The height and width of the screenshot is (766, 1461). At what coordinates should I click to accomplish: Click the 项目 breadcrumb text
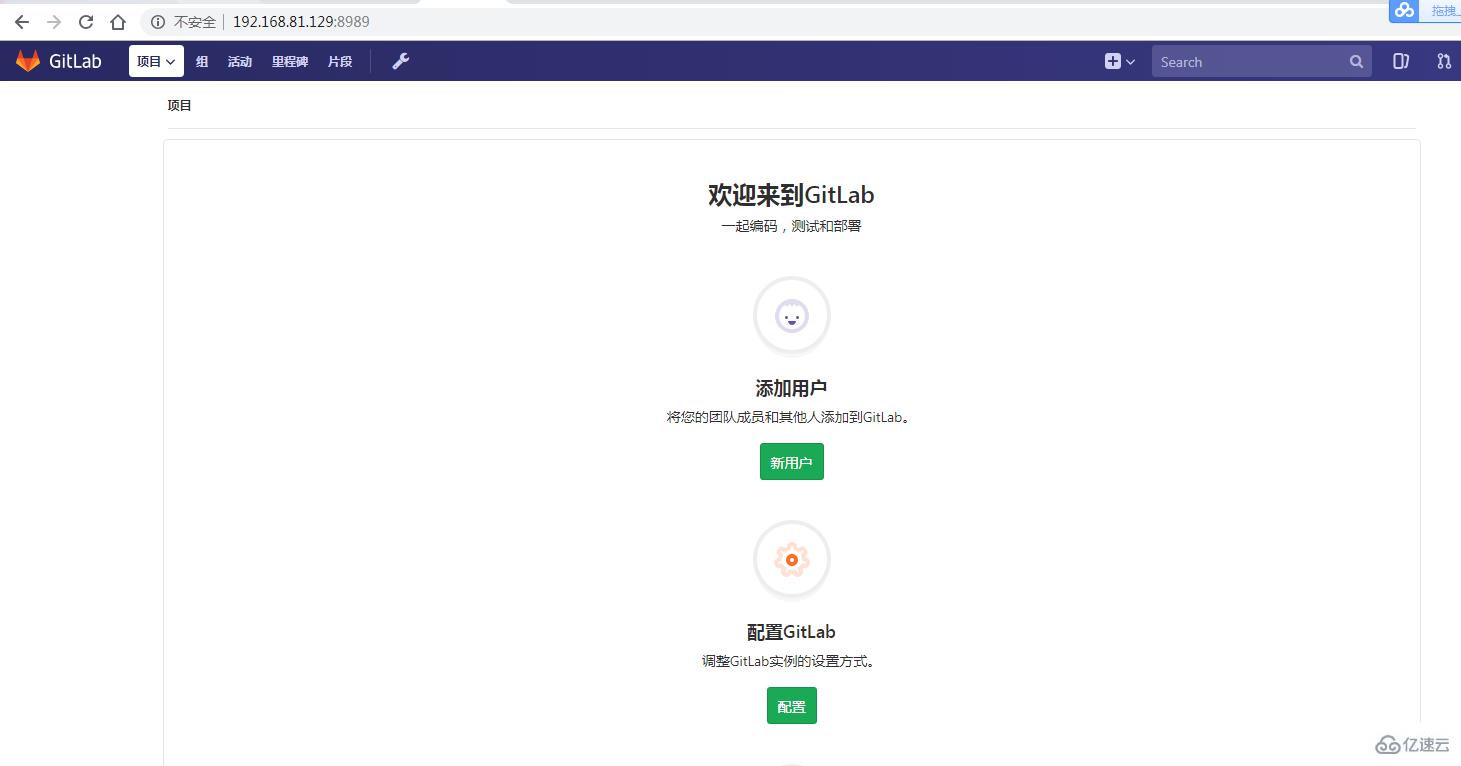click(x=179, y=105)
